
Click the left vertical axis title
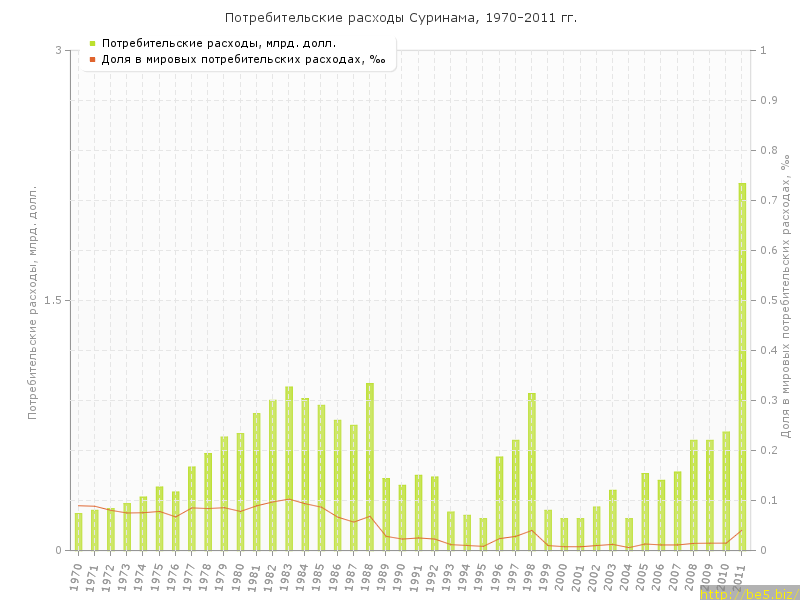[32, 301]
